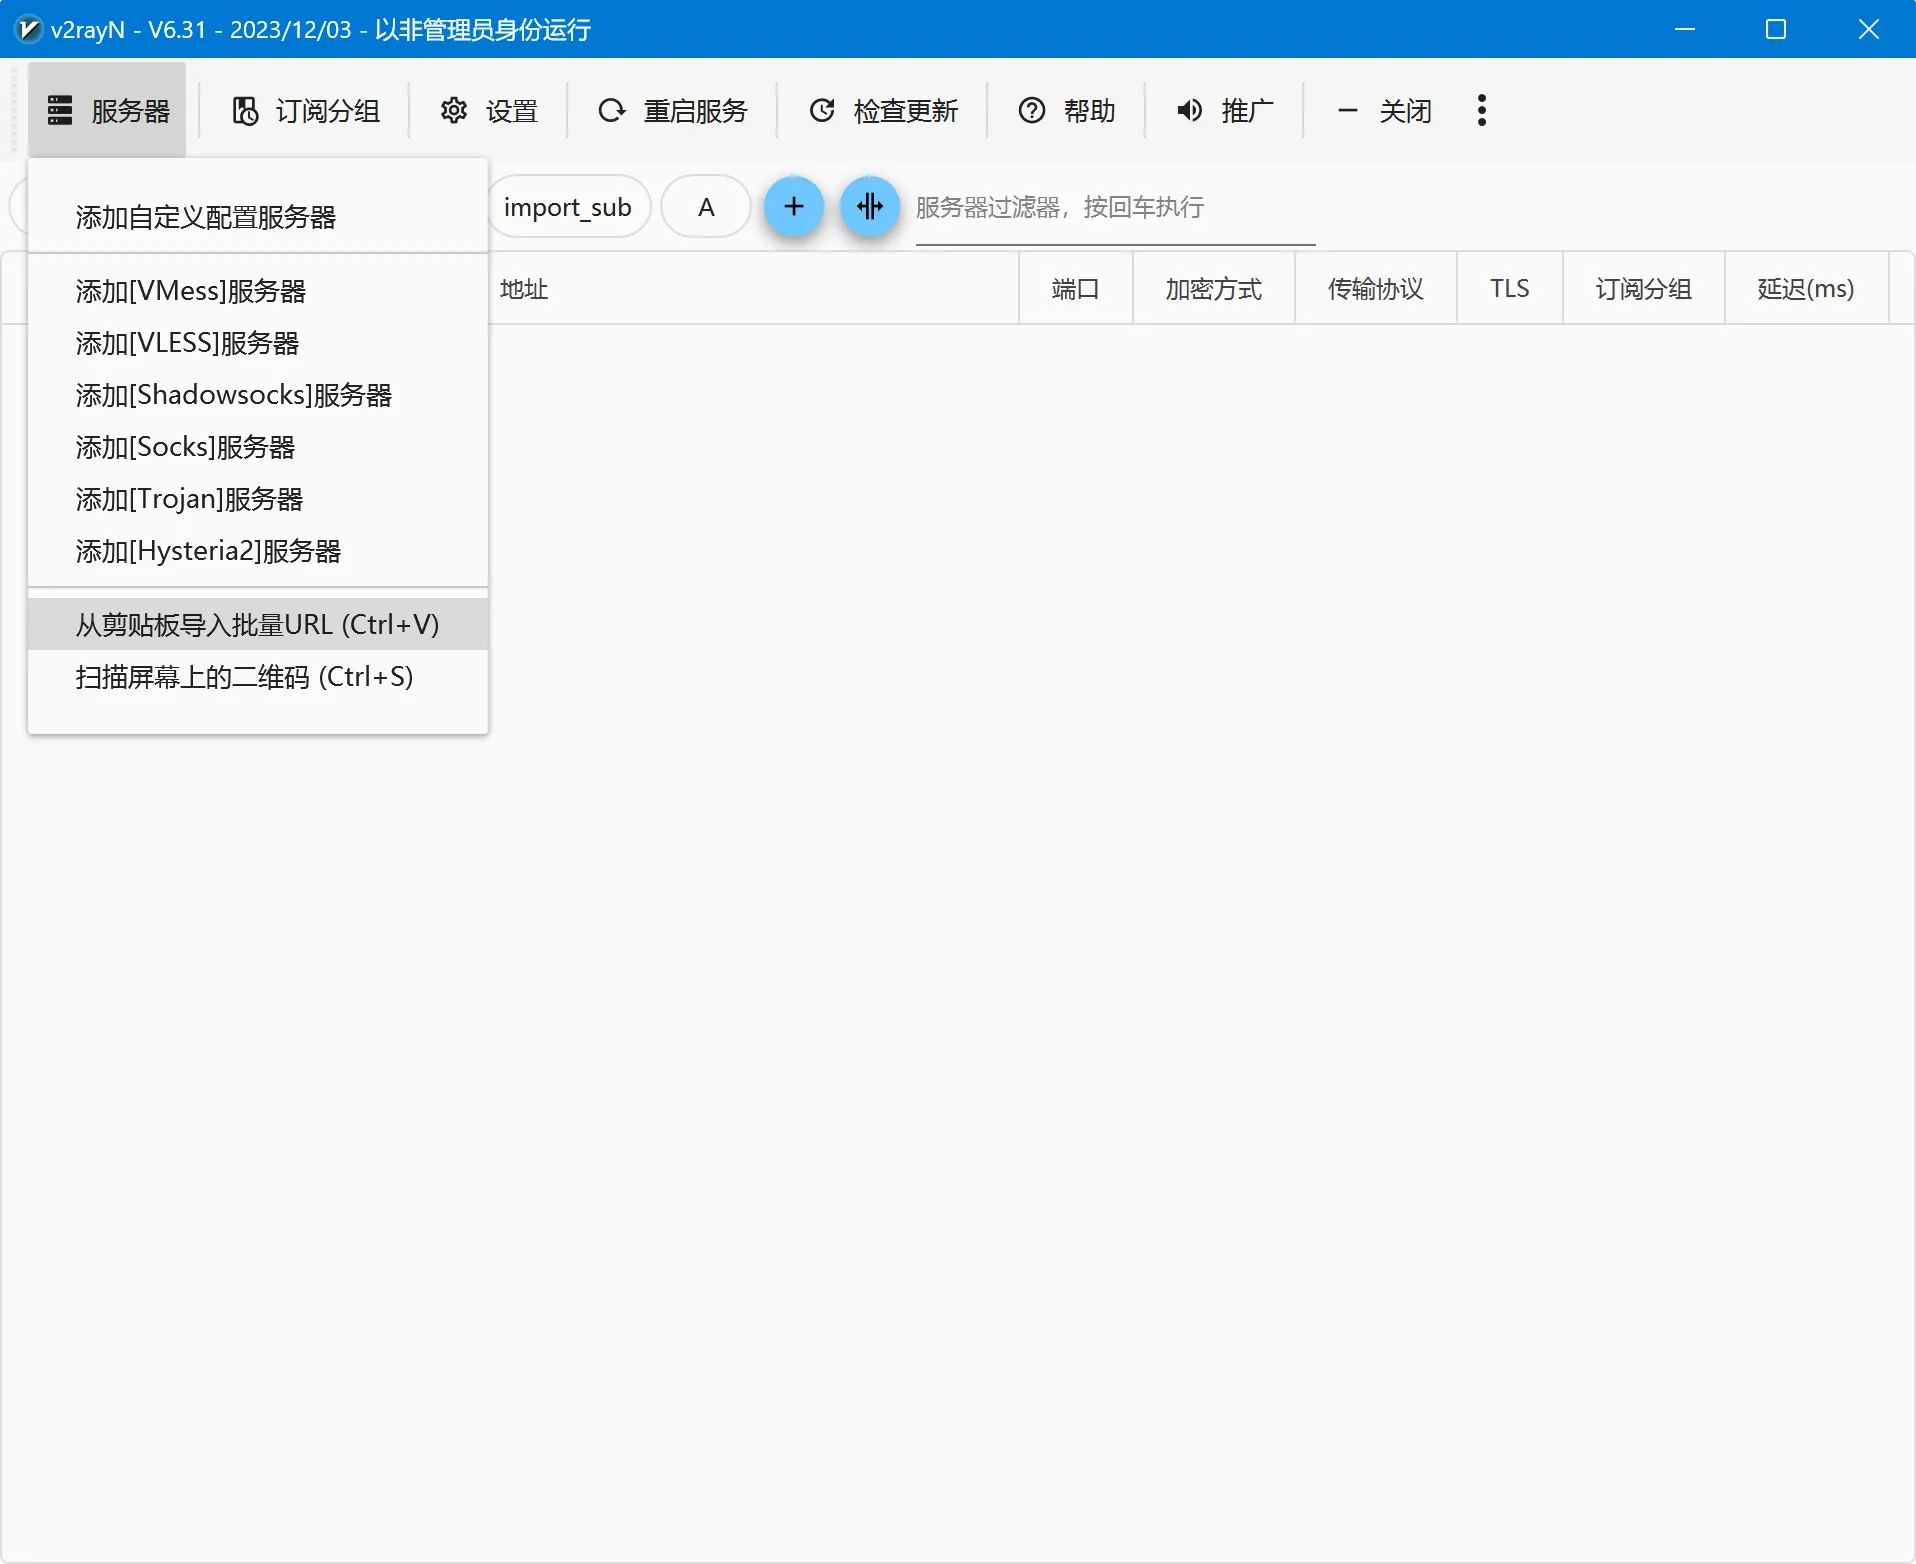Select 从剪贴板导入批量URL menu item
Image resolution: width=1916 pixels, height=1564 pixels.
(x=257, y=625)
